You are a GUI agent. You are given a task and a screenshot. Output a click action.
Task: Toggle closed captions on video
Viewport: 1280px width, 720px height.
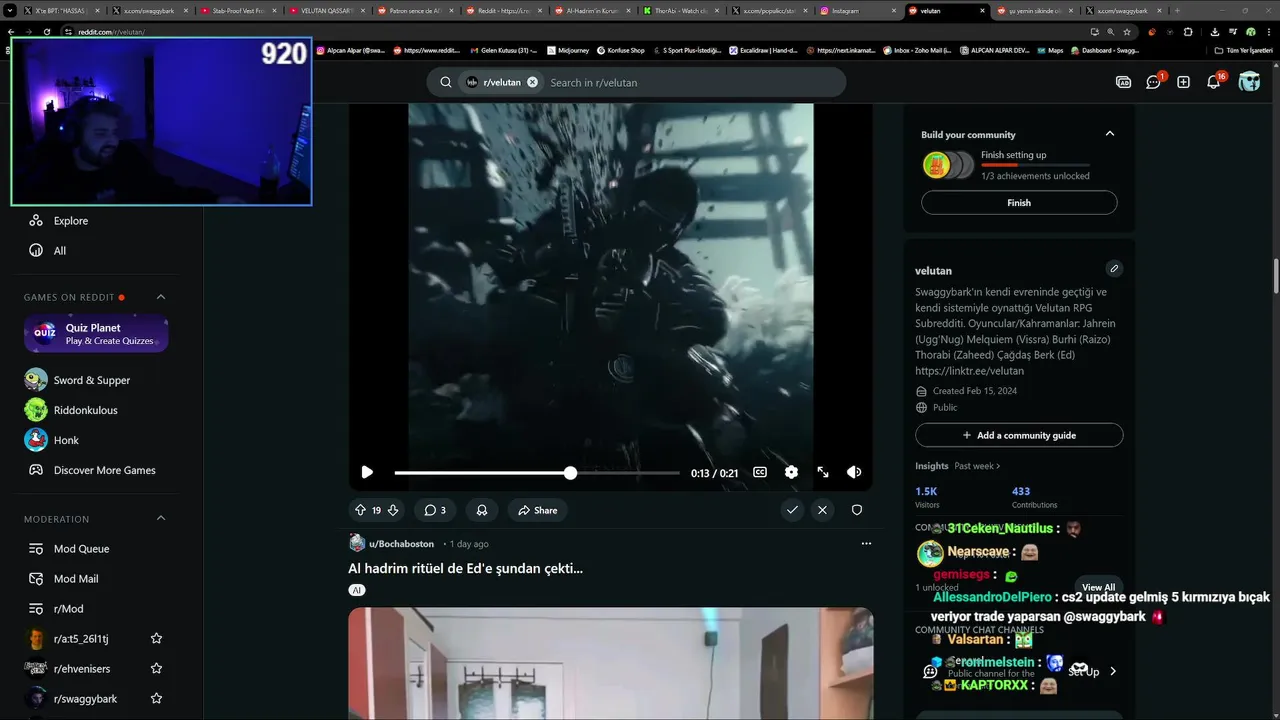coord(760,472)
